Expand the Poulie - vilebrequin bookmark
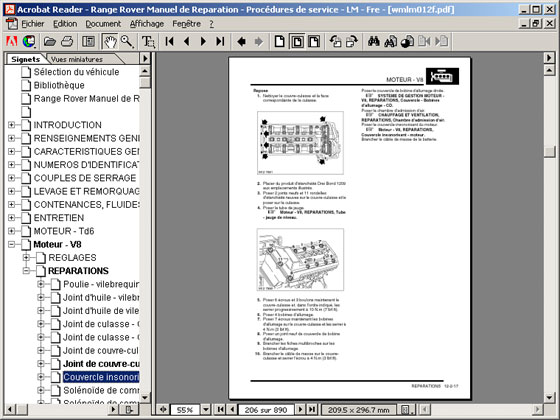Viewport: 560px width, 420px height. coord(41,284)
